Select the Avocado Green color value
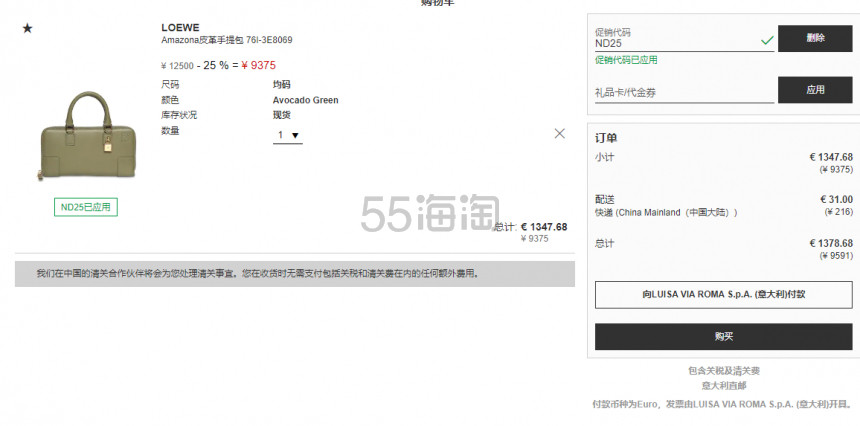 (x=305, y=100)
